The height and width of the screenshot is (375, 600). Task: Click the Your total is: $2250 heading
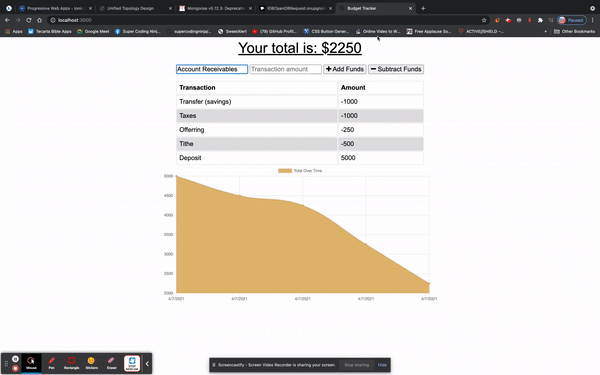[x=300, y=48]
